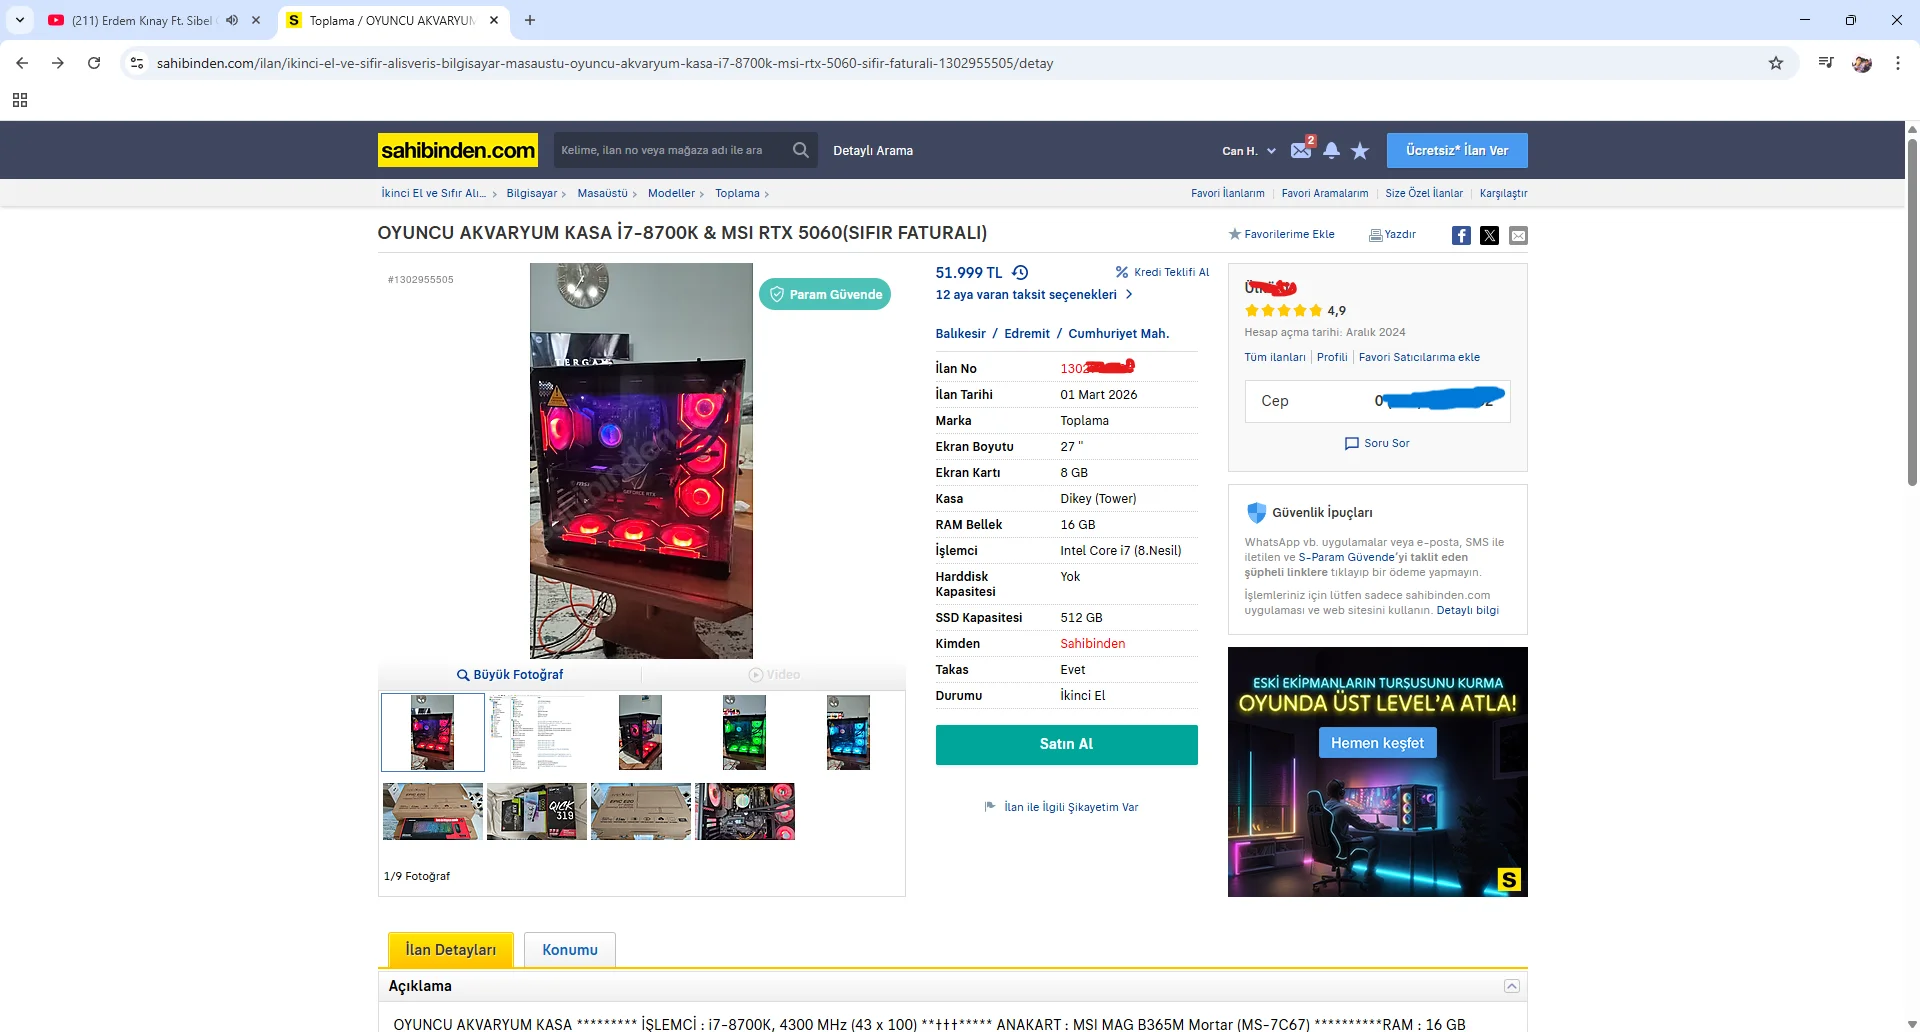Add listing via Favorilerime Ekle star
1920x1032 pixels.
point(1281,234)
